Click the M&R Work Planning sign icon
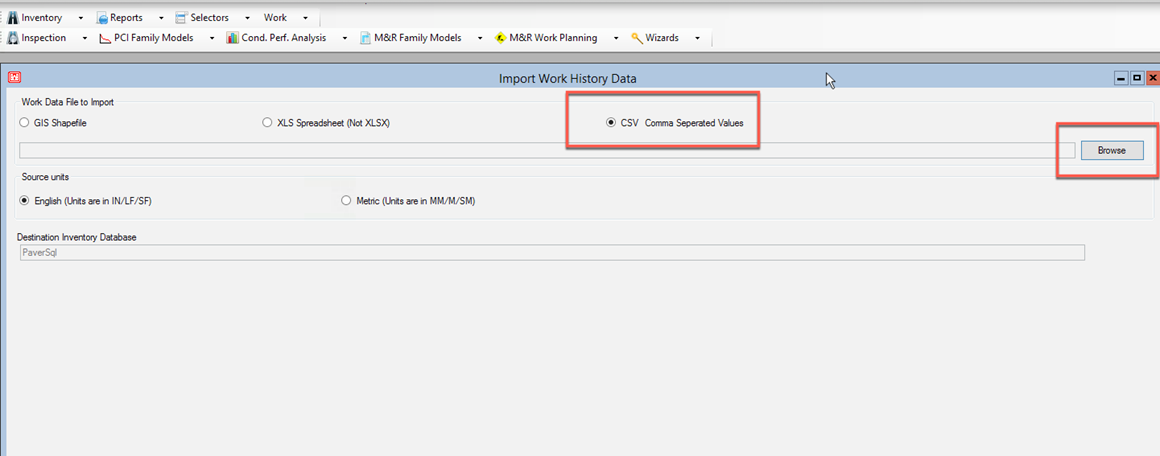The height and width of the screenshot is (456, 1160). click(500, 38)
